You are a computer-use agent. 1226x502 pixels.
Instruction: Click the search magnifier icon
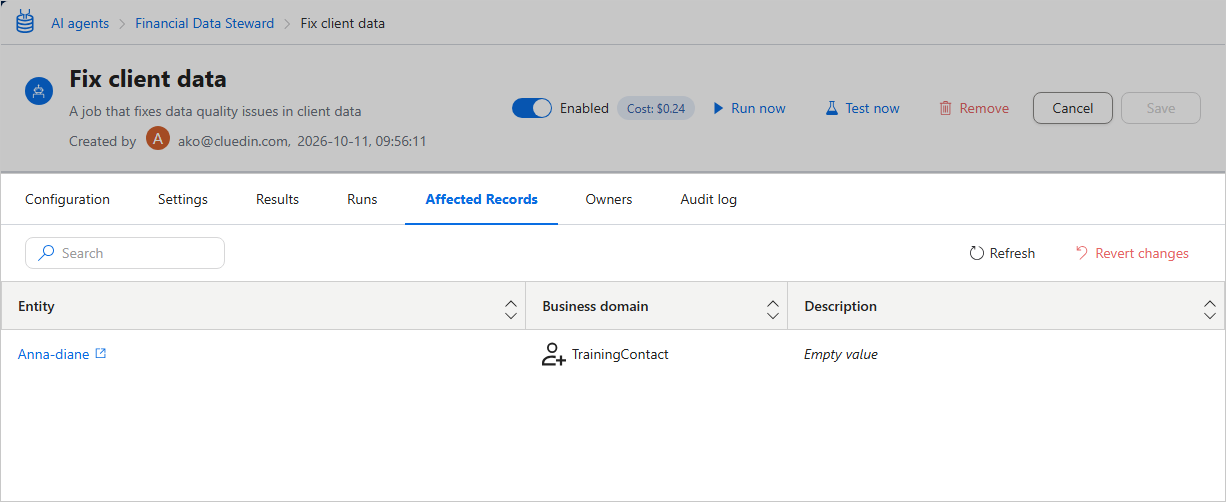tap(46, 253)
